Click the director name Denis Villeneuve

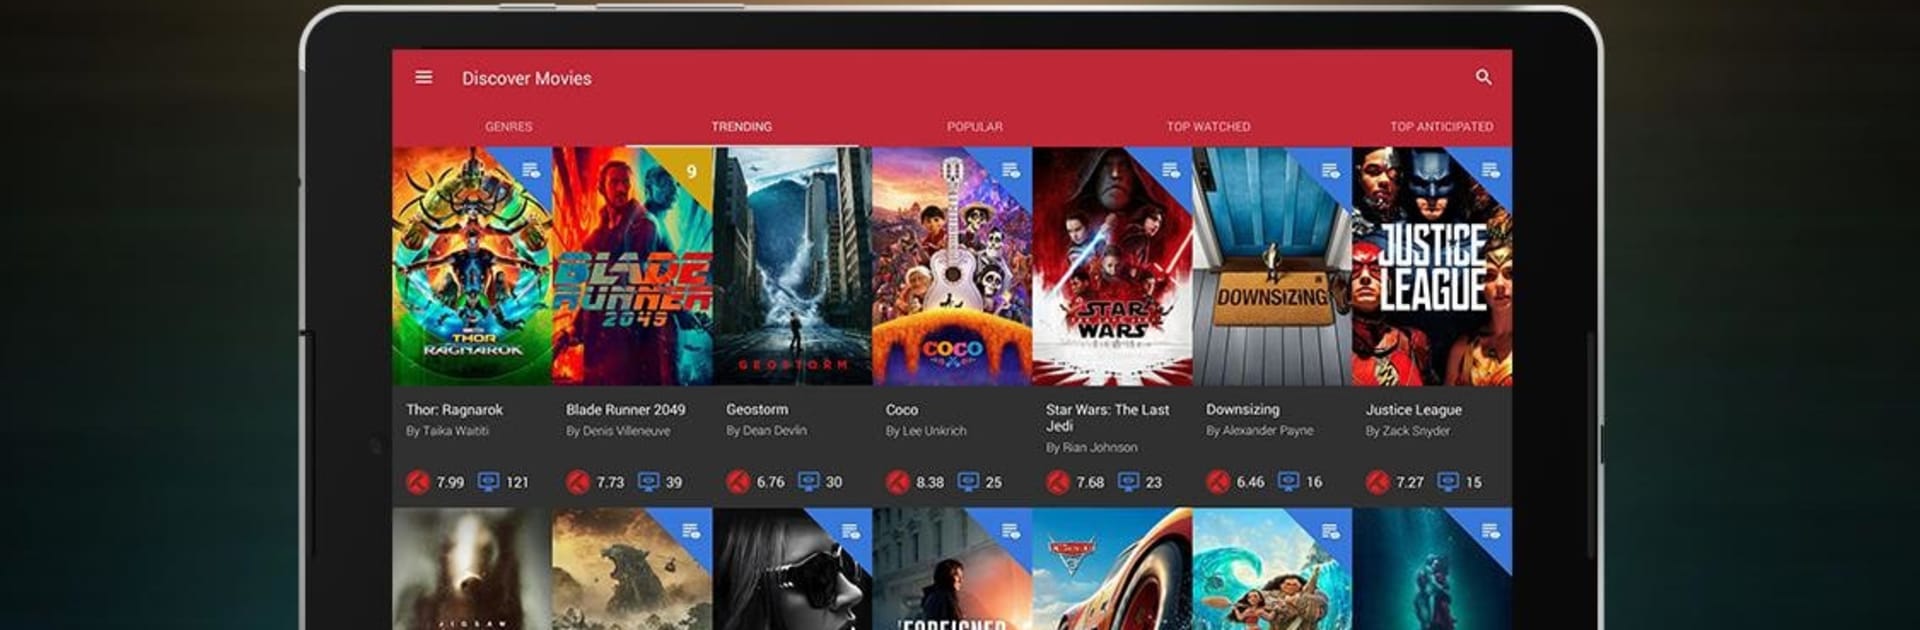click(x=626, y=431)
